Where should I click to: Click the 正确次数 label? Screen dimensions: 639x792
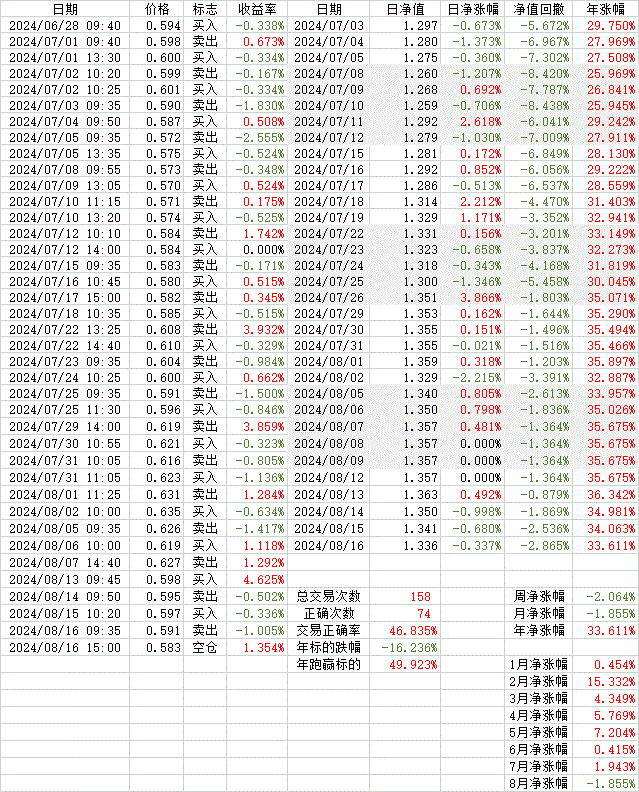(x=329, y=614)
